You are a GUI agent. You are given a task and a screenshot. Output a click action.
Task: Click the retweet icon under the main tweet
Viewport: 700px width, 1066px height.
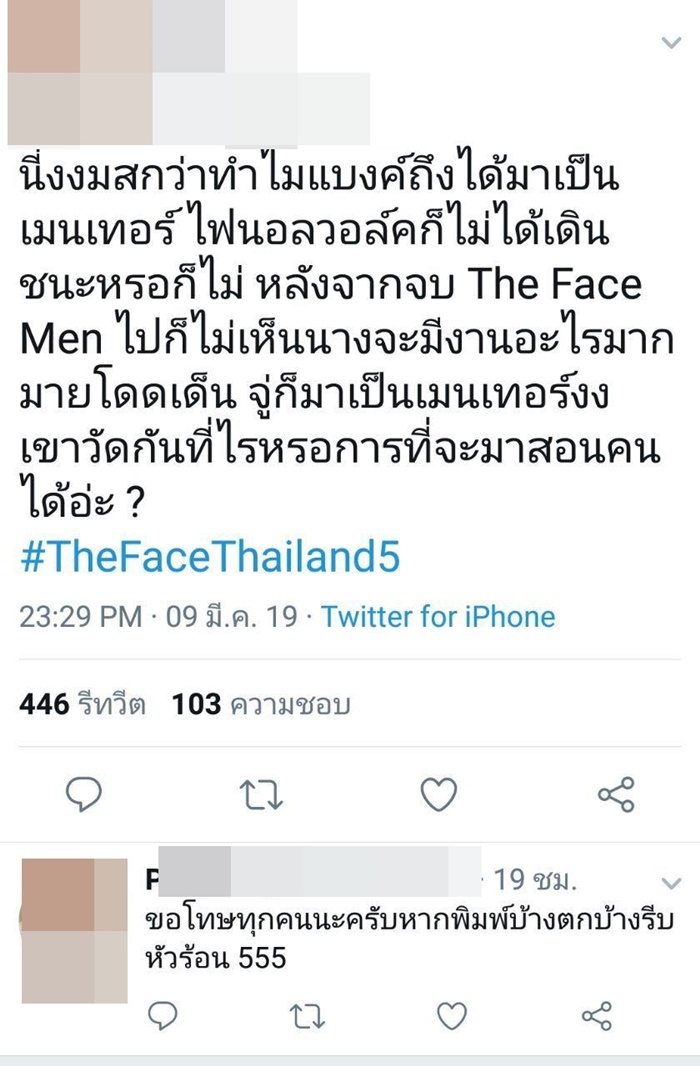tap(262, 793)
